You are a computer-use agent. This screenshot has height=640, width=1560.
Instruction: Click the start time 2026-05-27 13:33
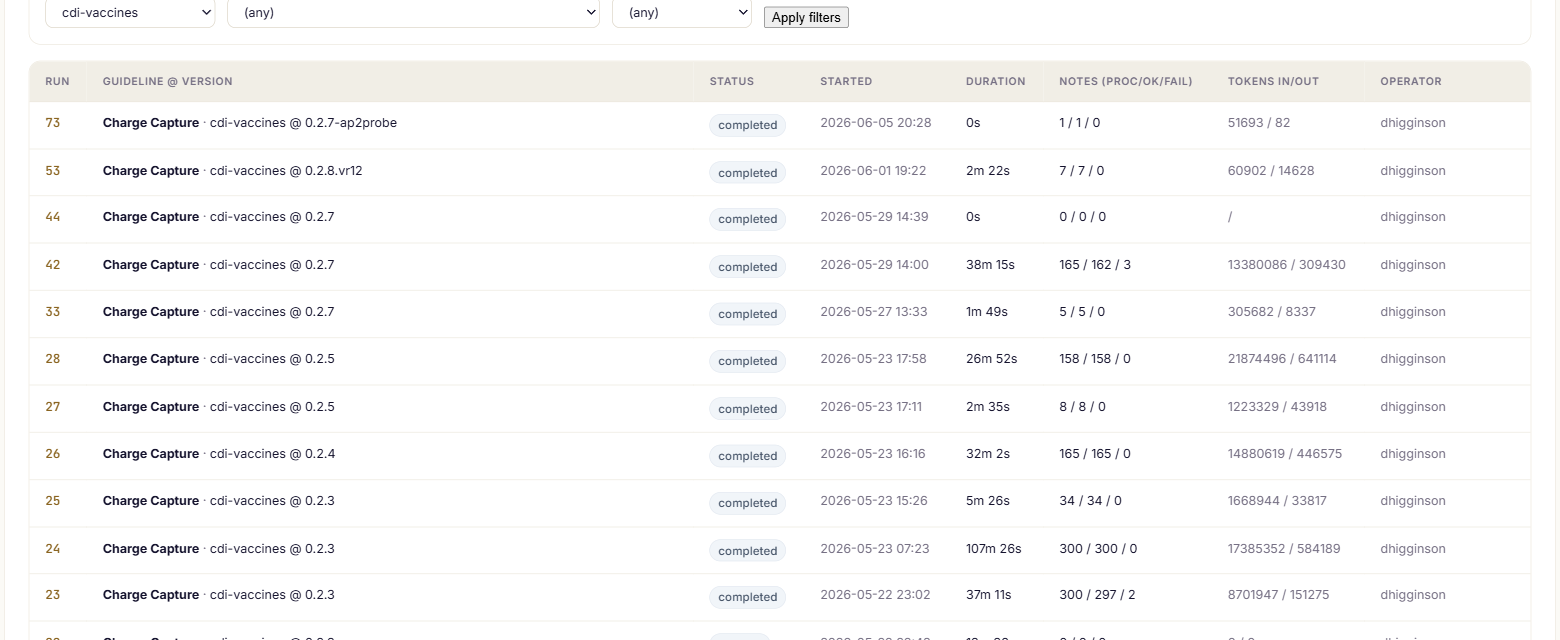coord(874,312)
